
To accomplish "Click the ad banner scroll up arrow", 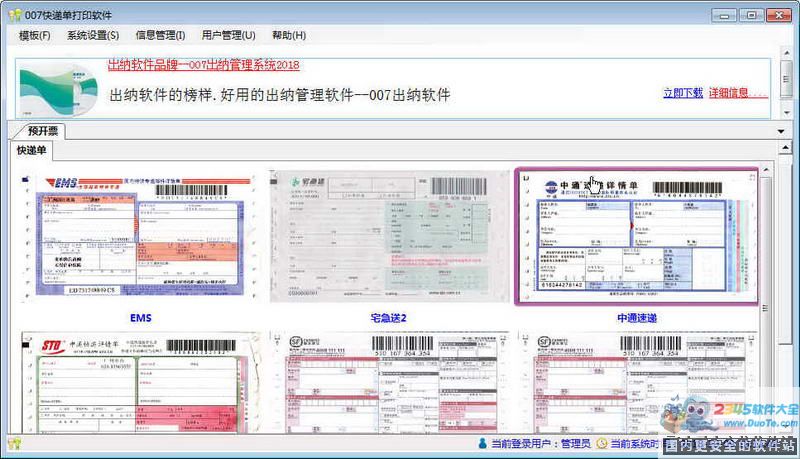I will click(x=786, y=53).
